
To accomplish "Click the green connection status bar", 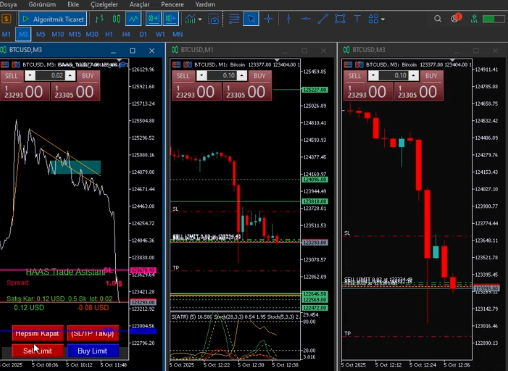I will click(493, 19).
